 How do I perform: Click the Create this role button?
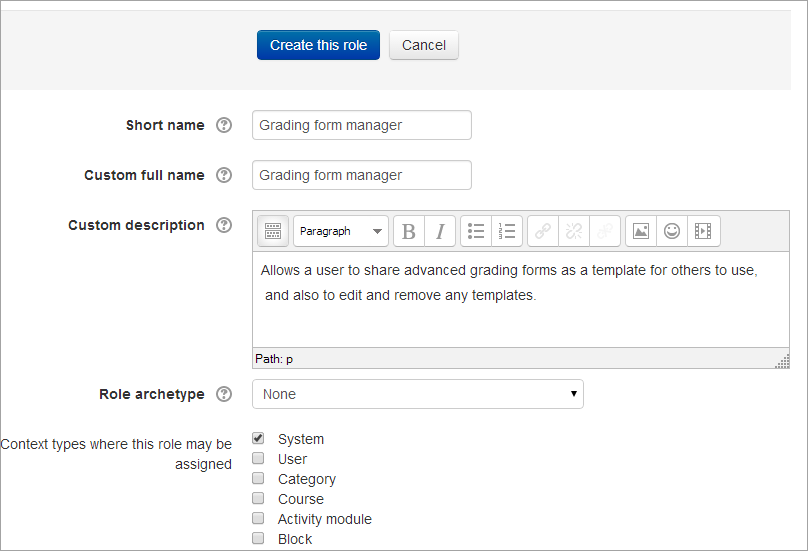click(x=318, y=45)
